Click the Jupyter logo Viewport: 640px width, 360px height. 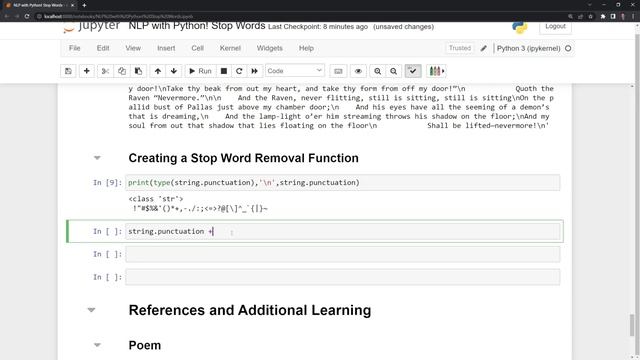tap(92, 27)
